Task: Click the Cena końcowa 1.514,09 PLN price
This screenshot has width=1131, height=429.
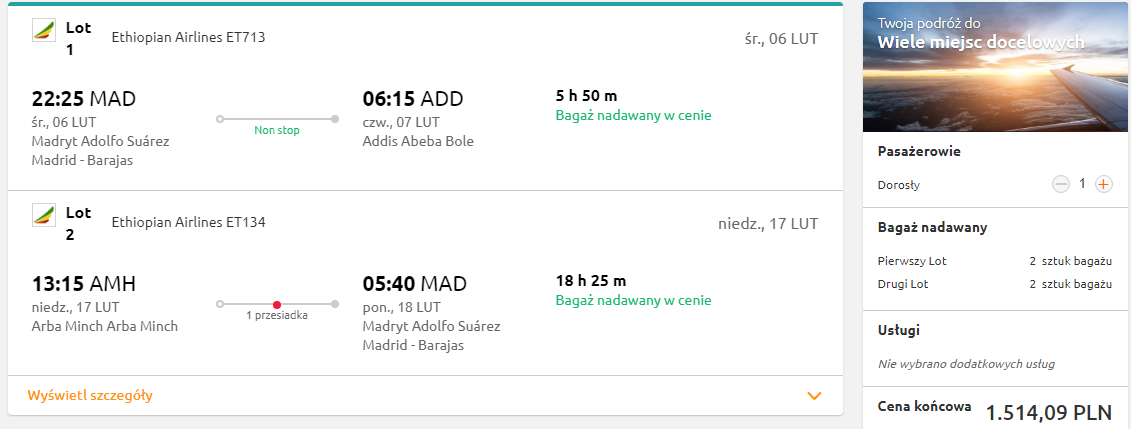Action: 995,411
